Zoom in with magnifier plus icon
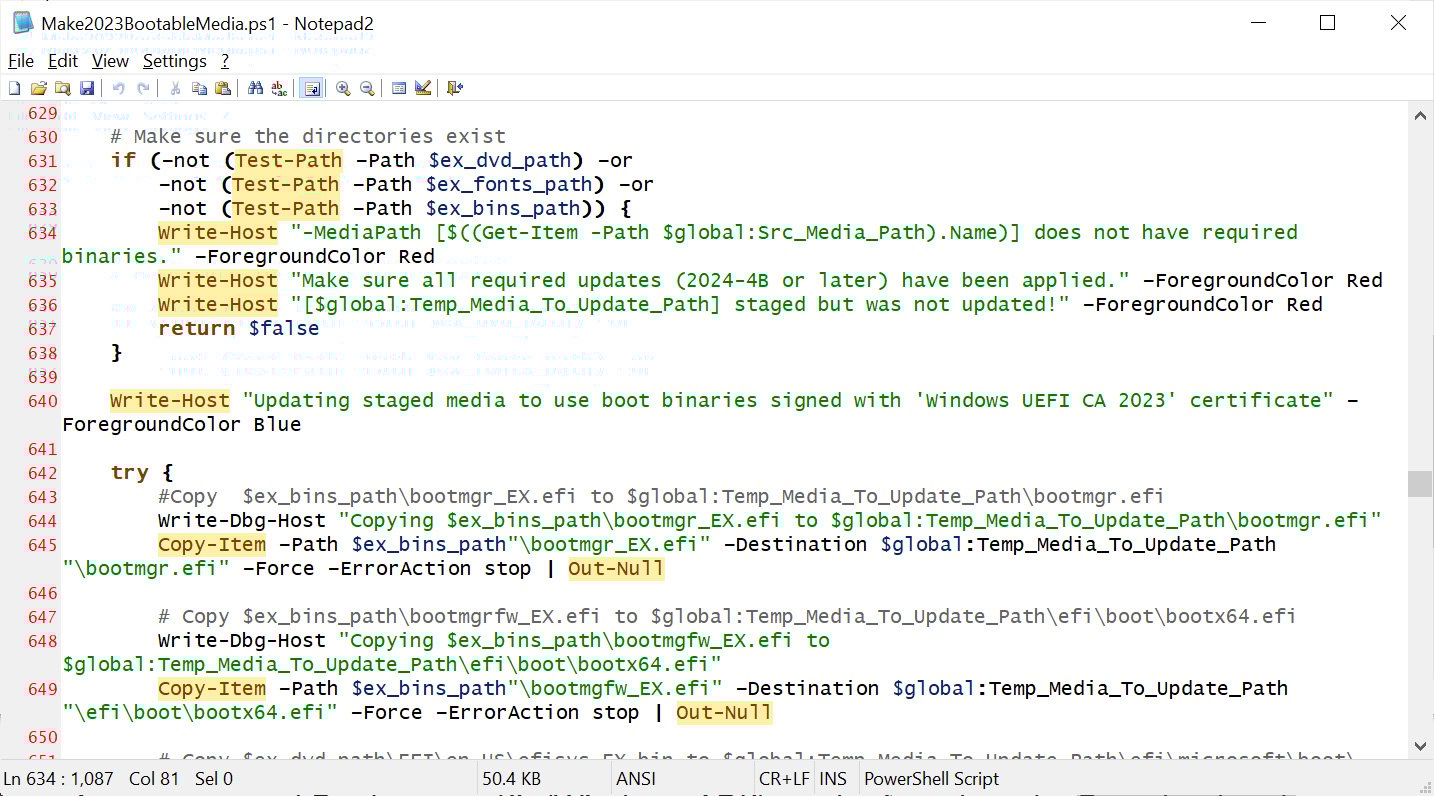Image resolution: width=1434 pixels, height=796 pixels. [343, 88]
